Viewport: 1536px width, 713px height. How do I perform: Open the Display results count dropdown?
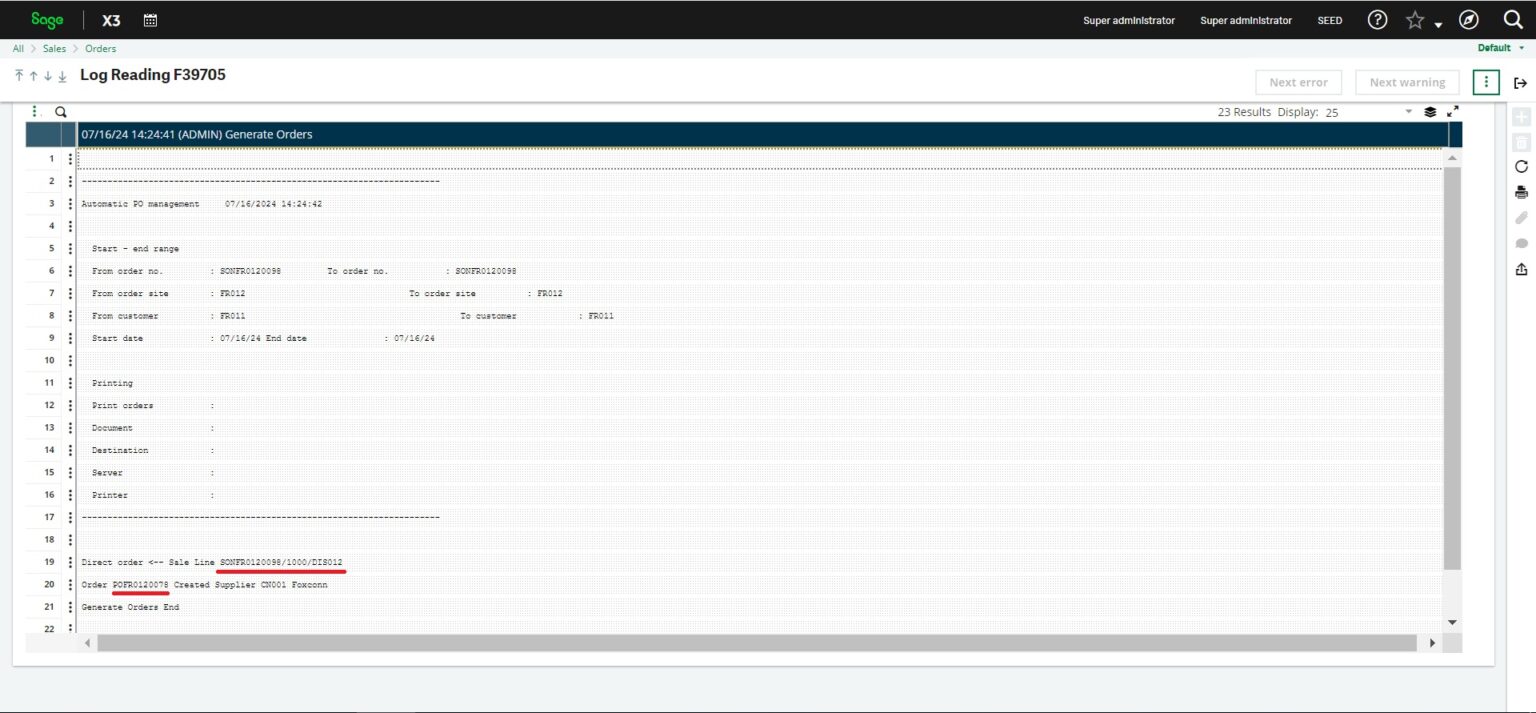click(1408, 111)
